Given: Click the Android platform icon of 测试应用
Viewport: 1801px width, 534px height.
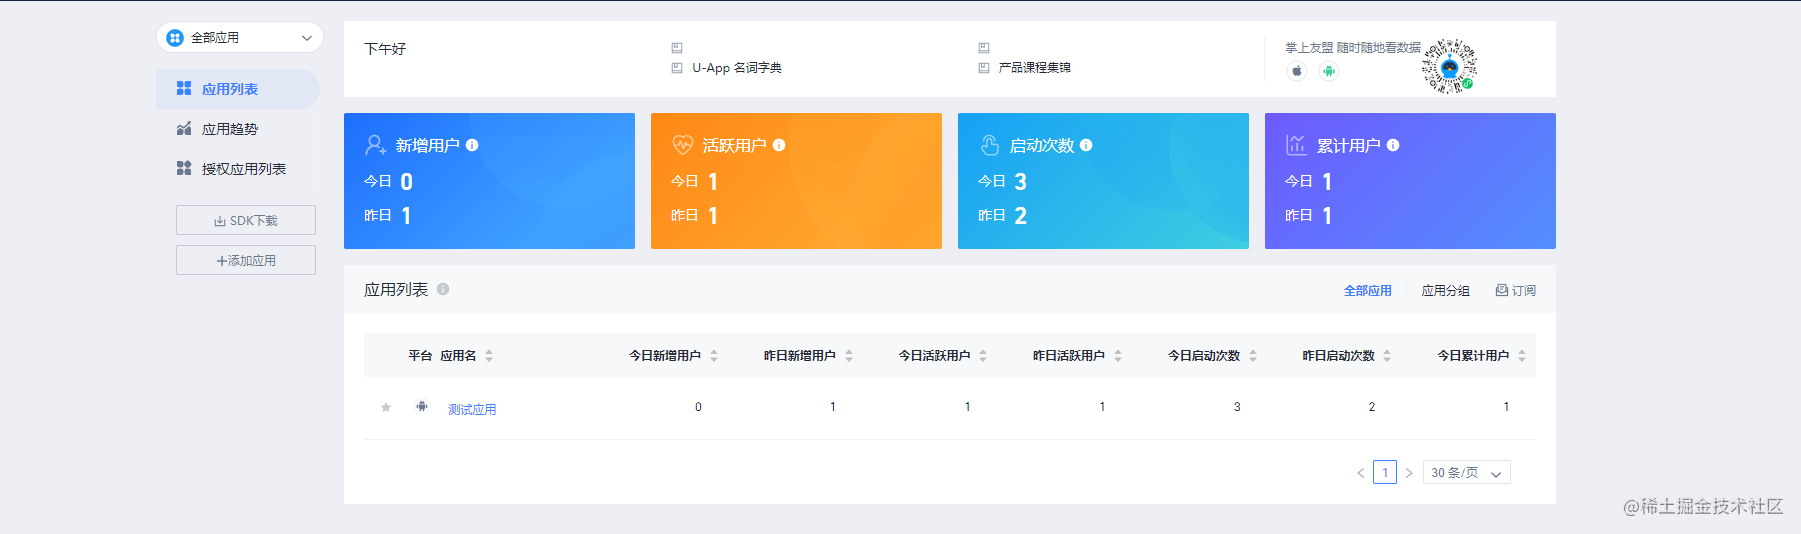Looking at the screenshot, I should [x=422, y=406].
